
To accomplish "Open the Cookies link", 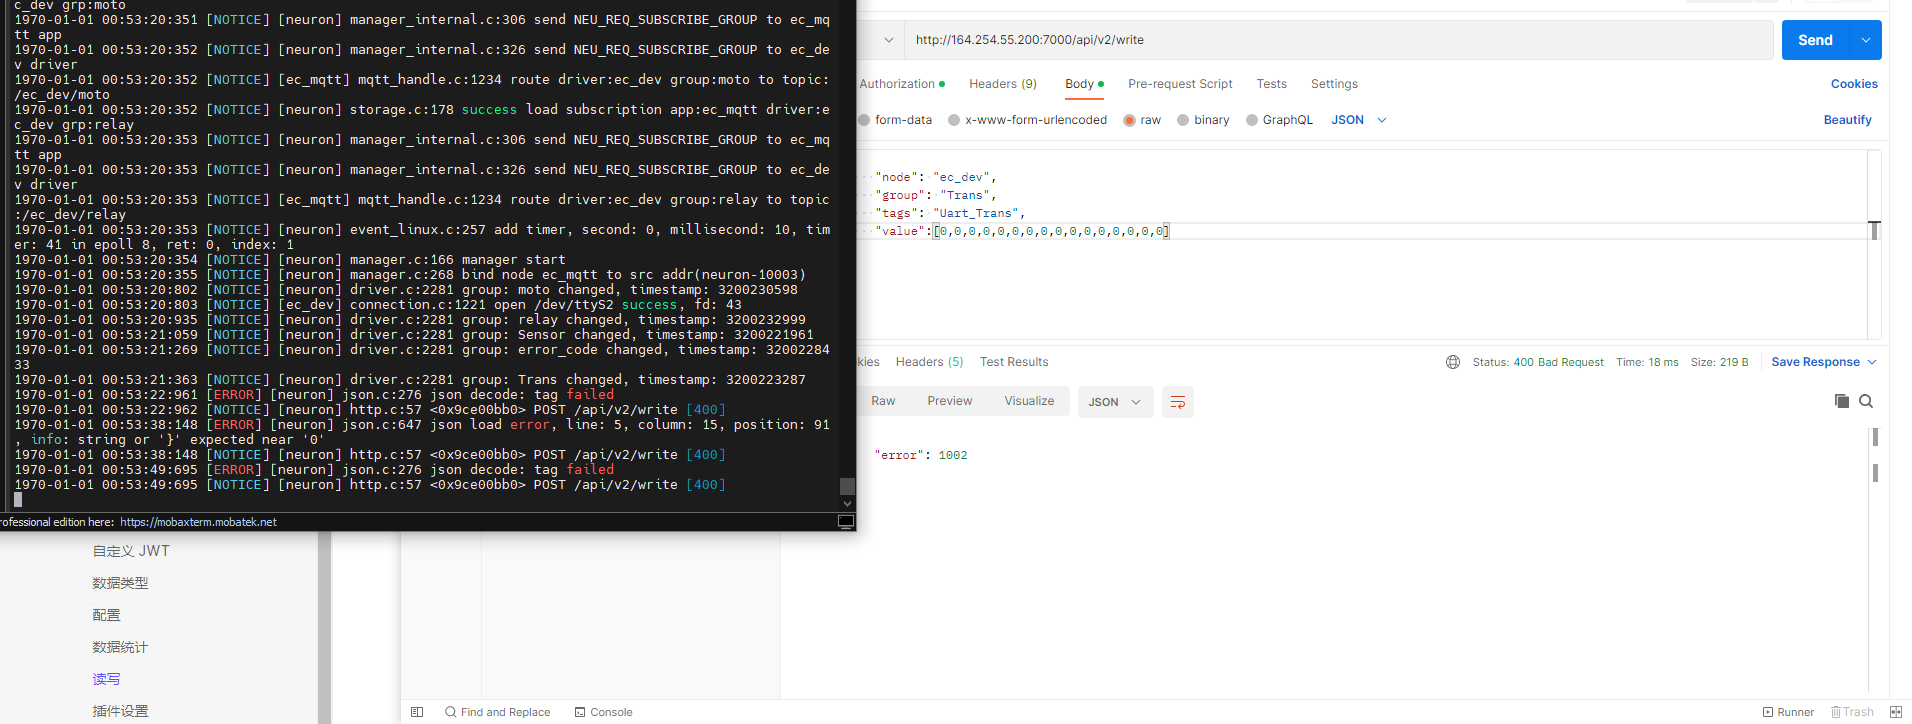I will click(1854, 84).
